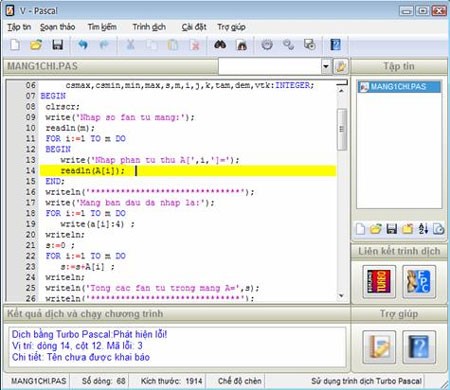Expand the dropdown arrow beside the file name bar
The image size is (450, 390).
coord(326,66)
